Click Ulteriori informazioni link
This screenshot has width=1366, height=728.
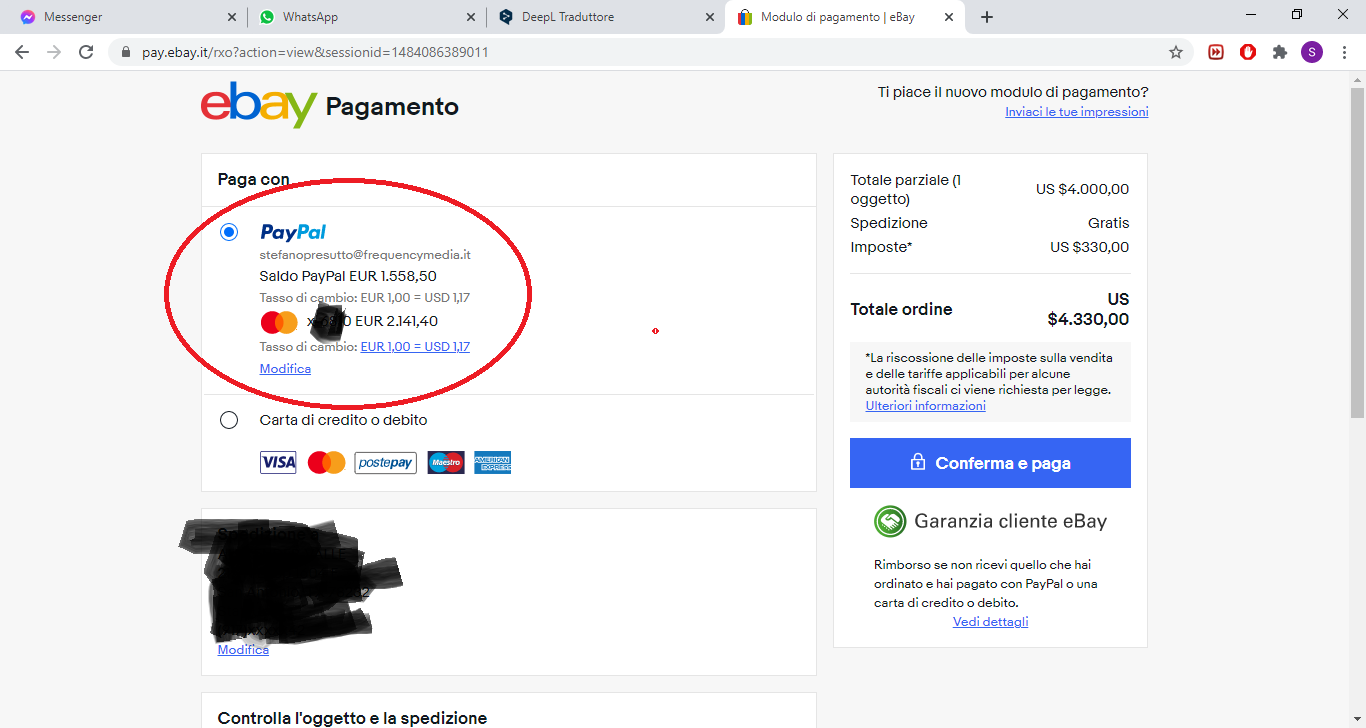tap(925, 406)
